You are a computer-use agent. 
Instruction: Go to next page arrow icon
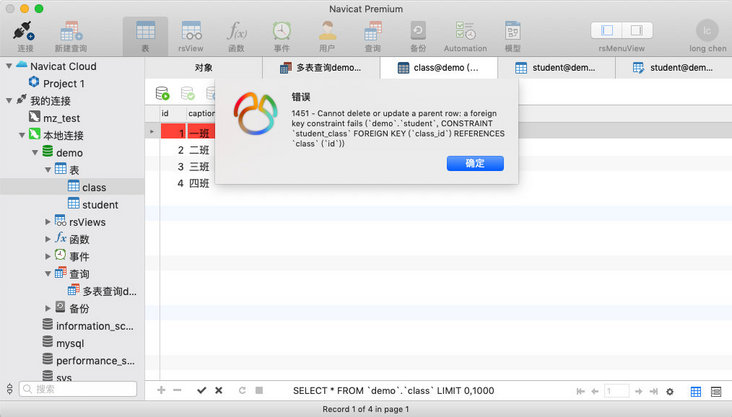coord(639,391)
